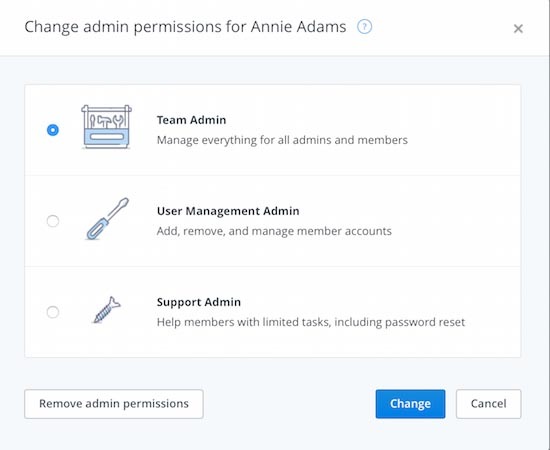This screenshot has width=550, height=450.
Task: Choose the User Management Admin radio button
Action: pos(53,221)
